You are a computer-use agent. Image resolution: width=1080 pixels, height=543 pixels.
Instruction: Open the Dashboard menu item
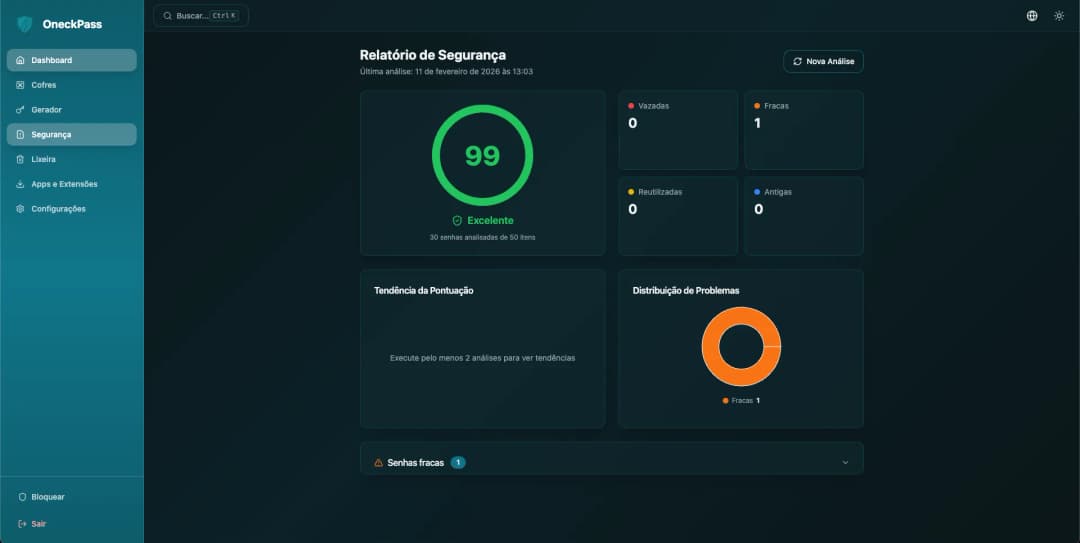(71, 60)
